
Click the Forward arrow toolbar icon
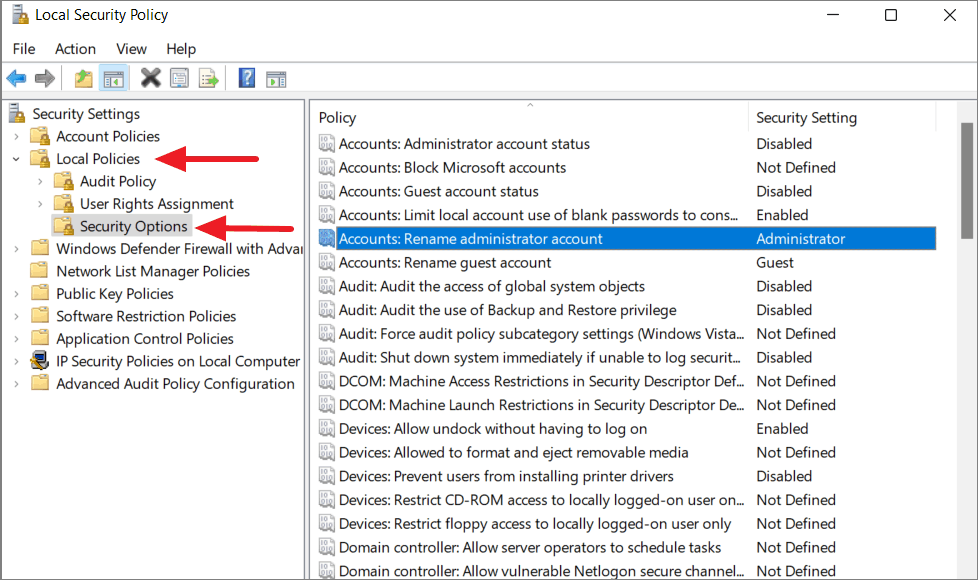44,79
